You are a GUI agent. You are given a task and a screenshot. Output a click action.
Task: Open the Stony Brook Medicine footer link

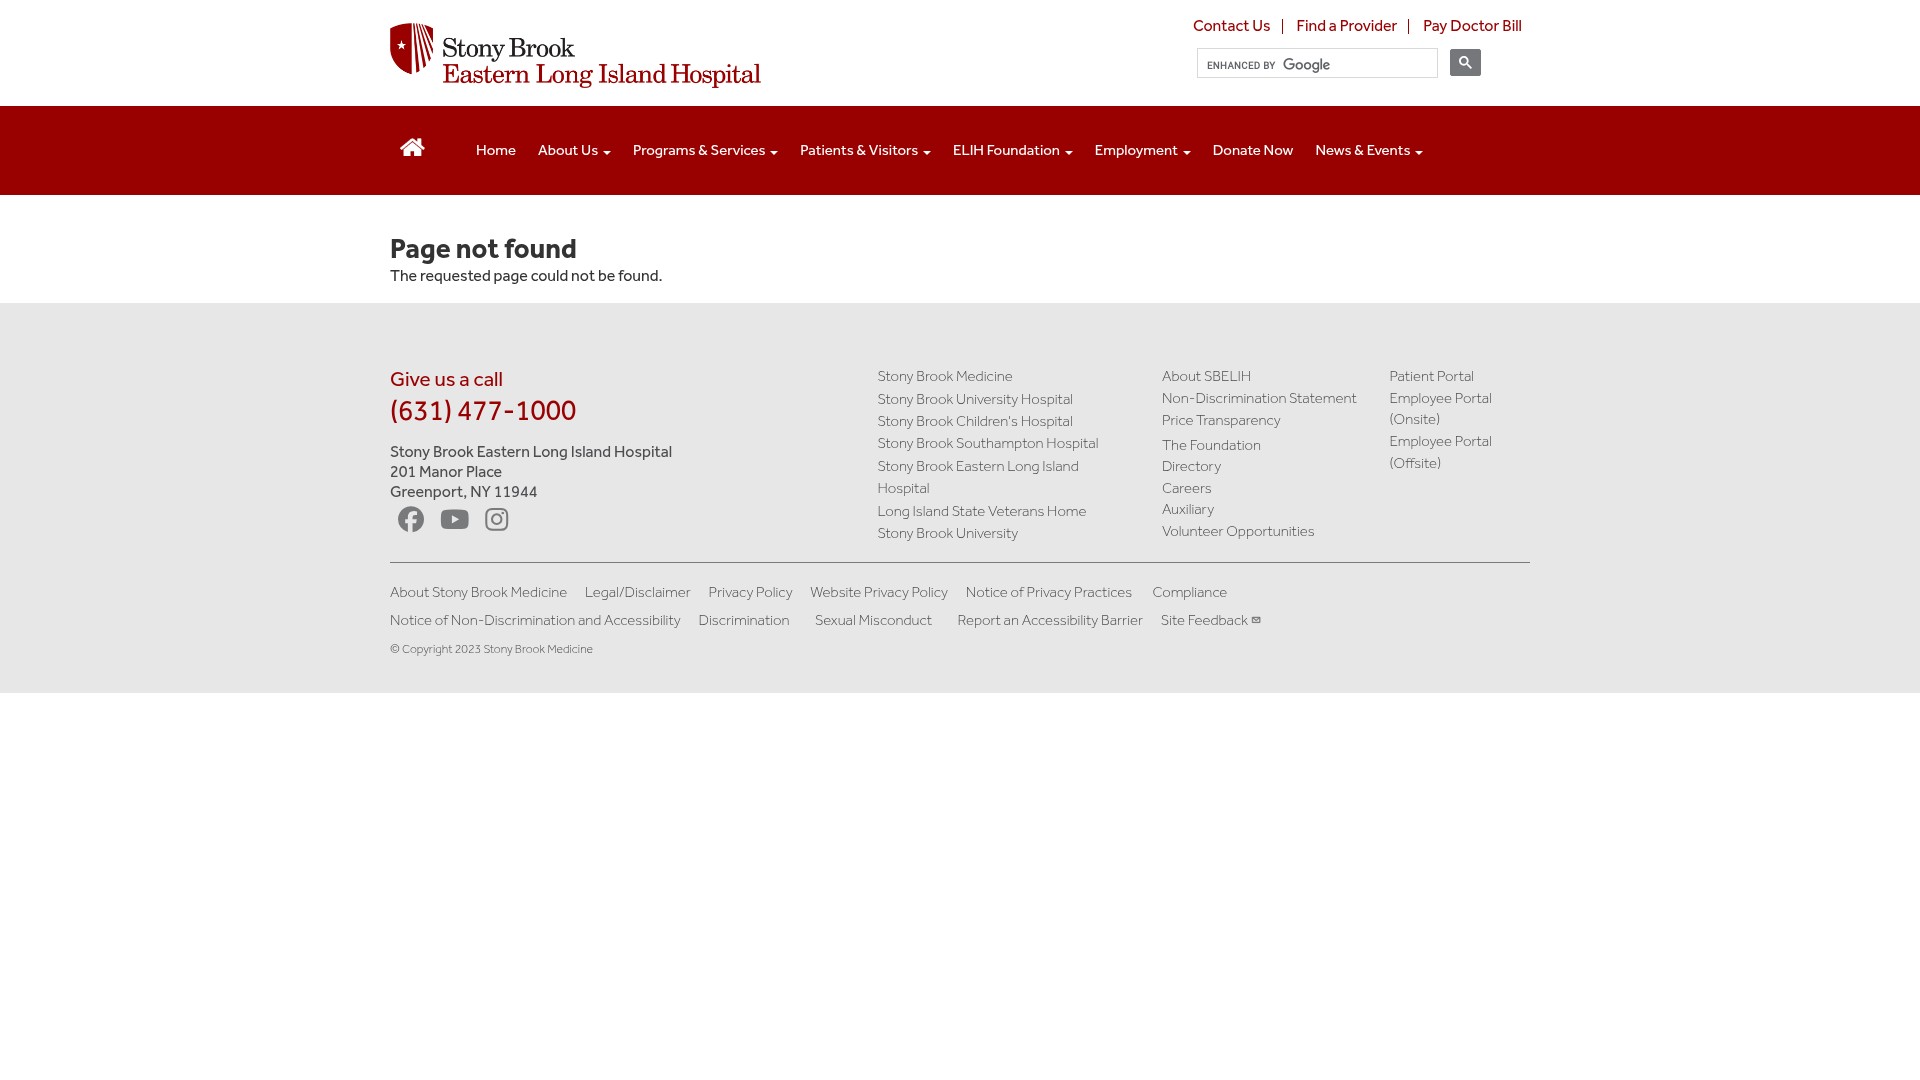[x=945, y=376]
